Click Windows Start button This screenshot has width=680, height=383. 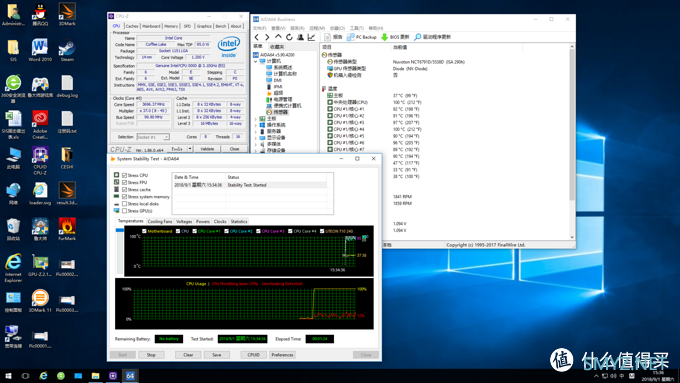point(8,376)
